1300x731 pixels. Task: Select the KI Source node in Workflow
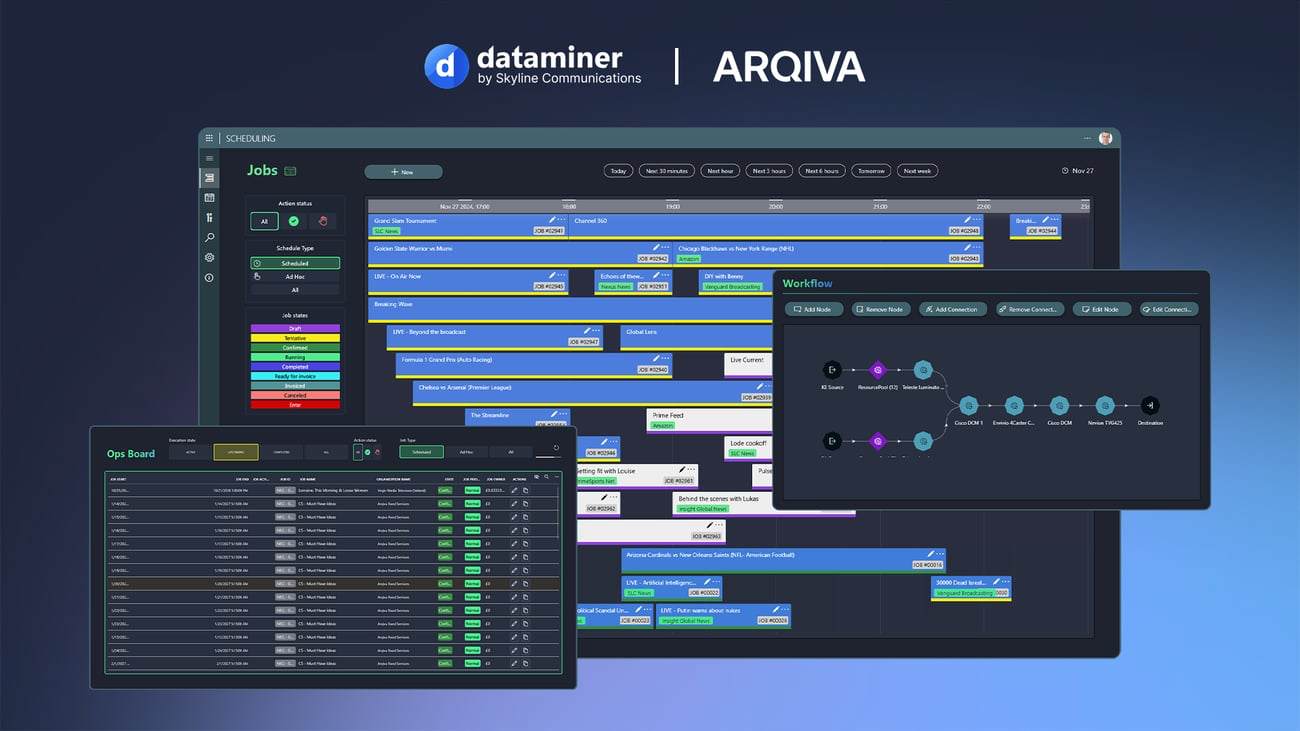point(832,370)
